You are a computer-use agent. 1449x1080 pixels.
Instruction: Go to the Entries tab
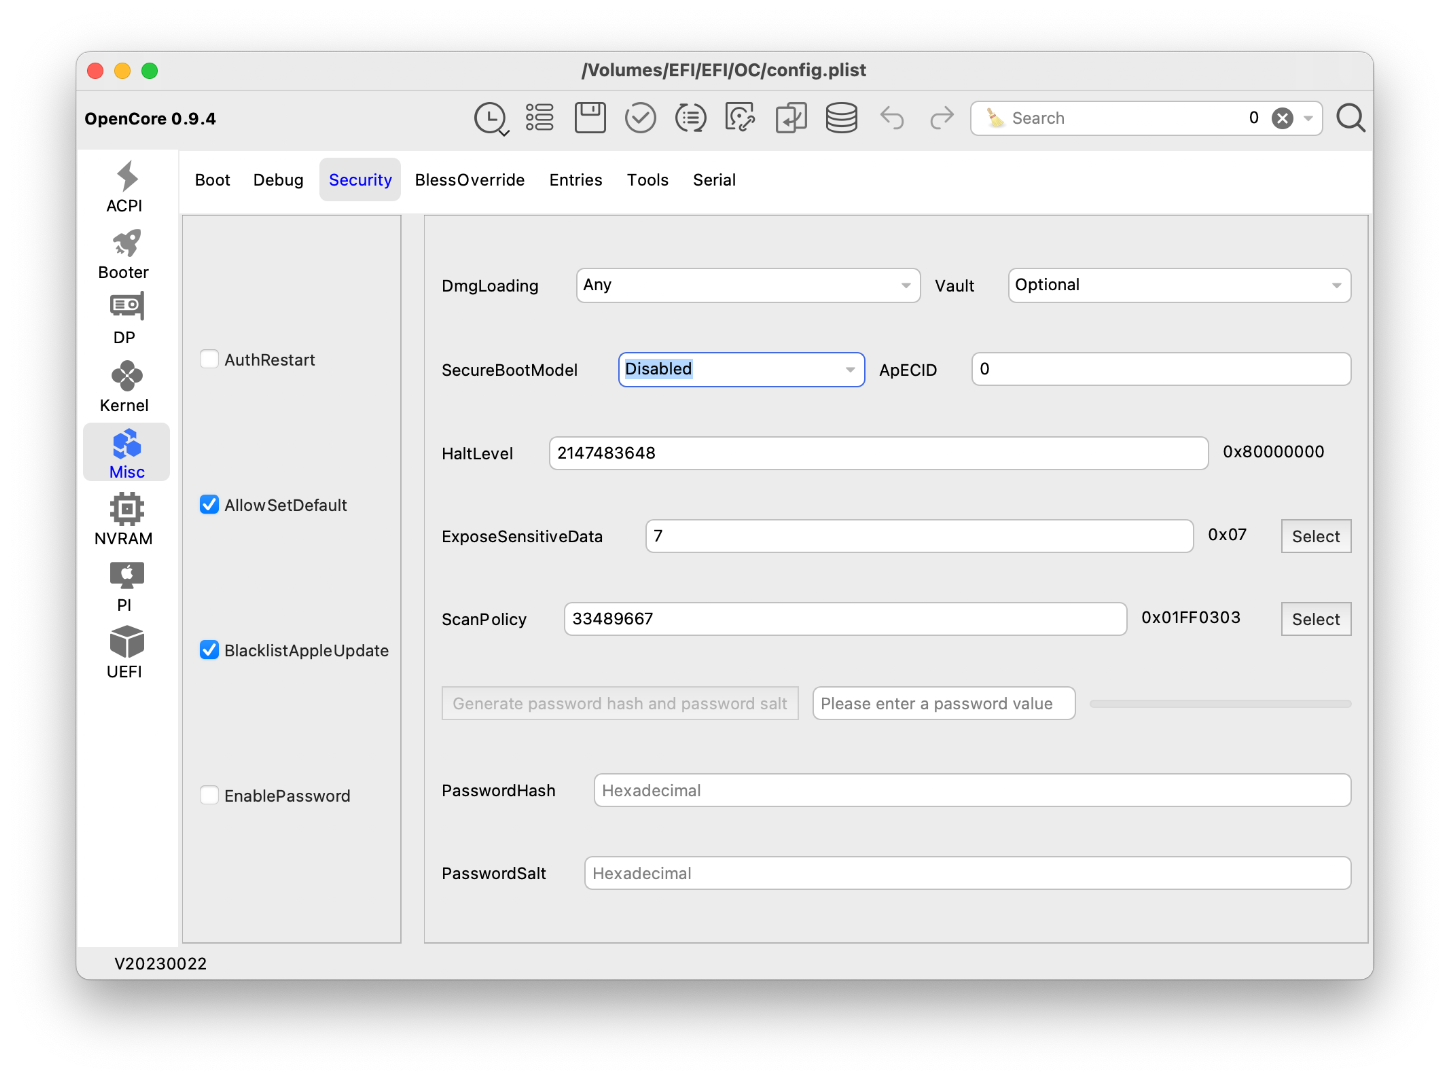point(576,180)
